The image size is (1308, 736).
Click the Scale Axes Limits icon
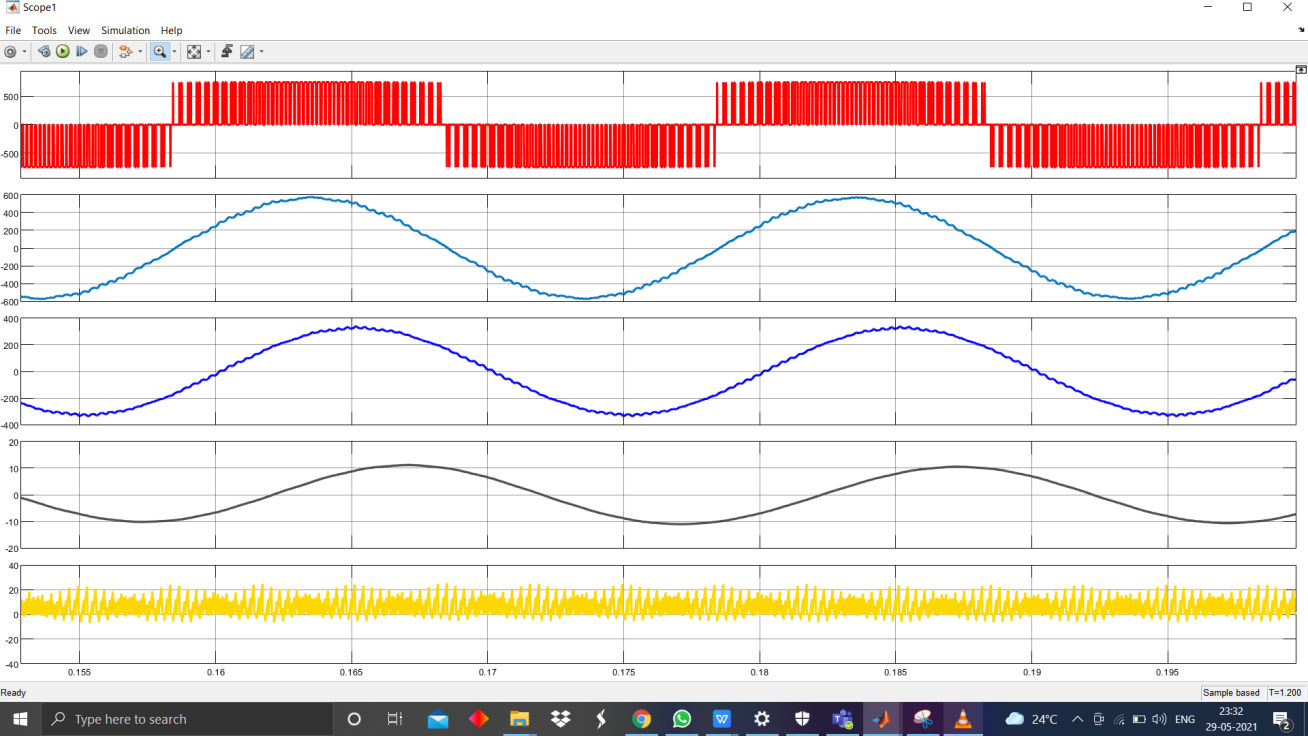click(x=194, y=52)
